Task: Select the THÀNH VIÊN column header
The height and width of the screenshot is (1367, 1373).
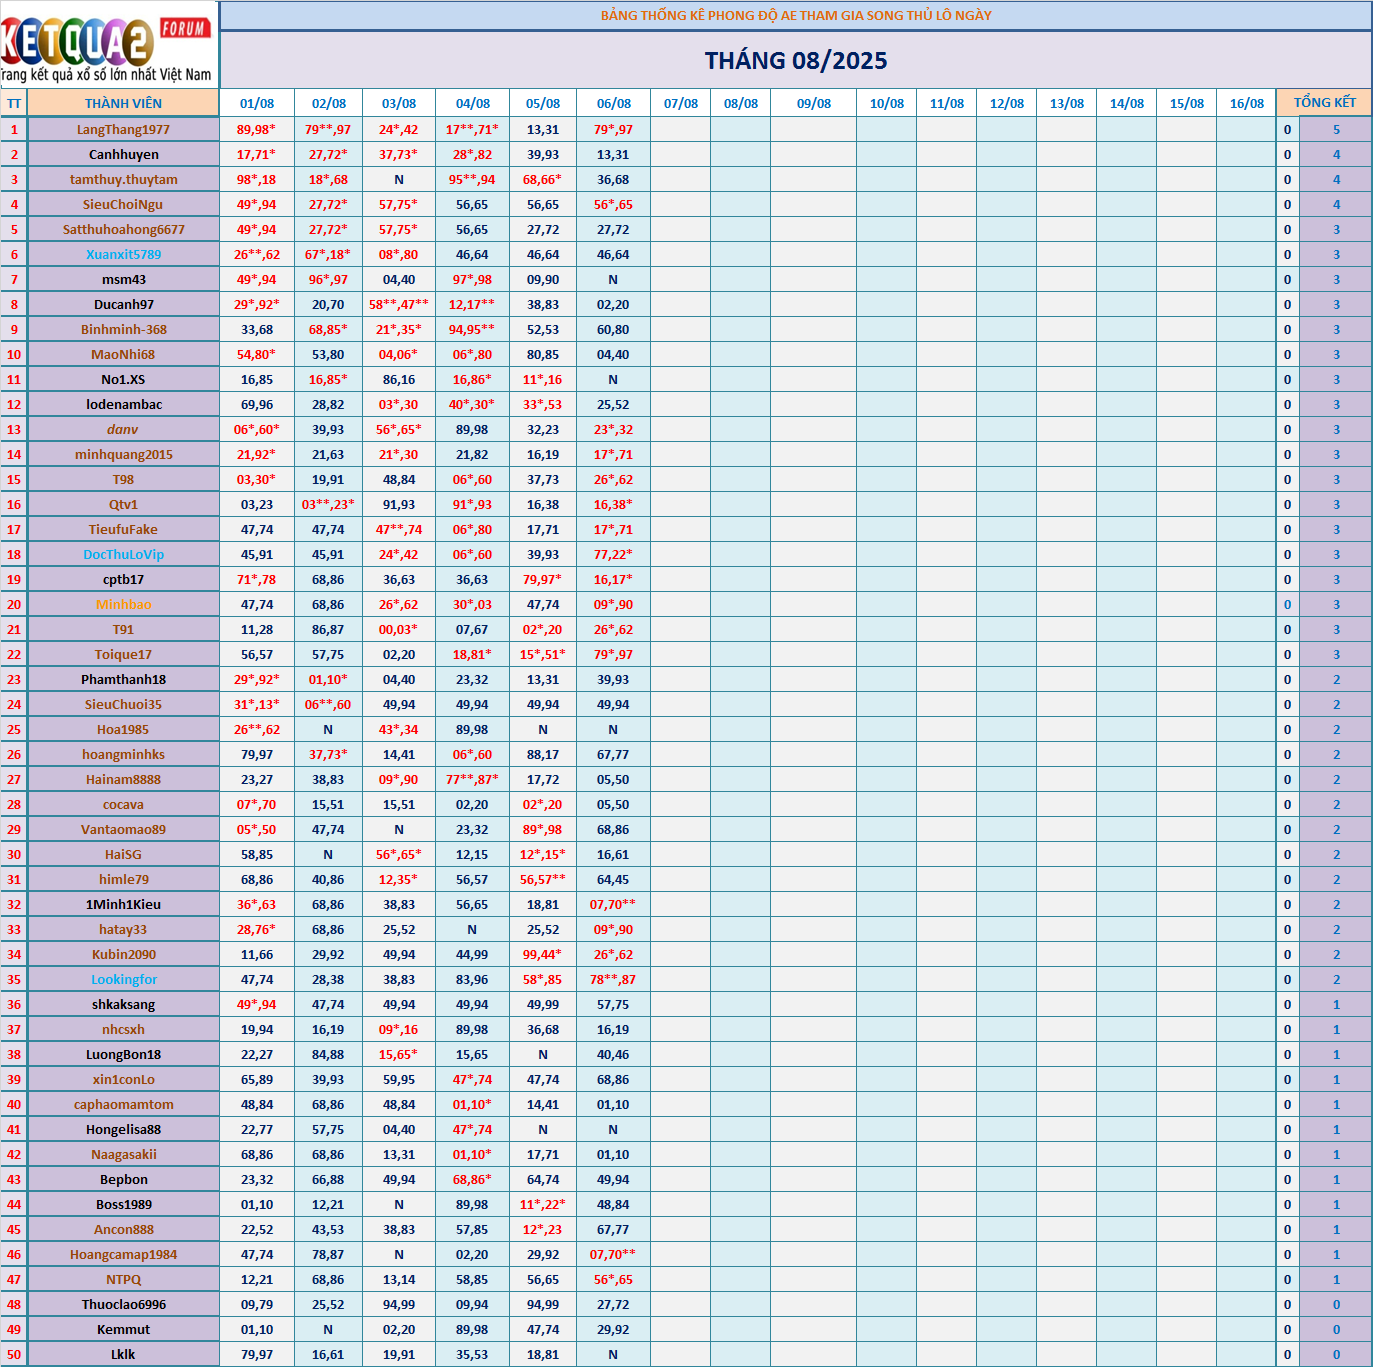Action: (x=123, y=103)
